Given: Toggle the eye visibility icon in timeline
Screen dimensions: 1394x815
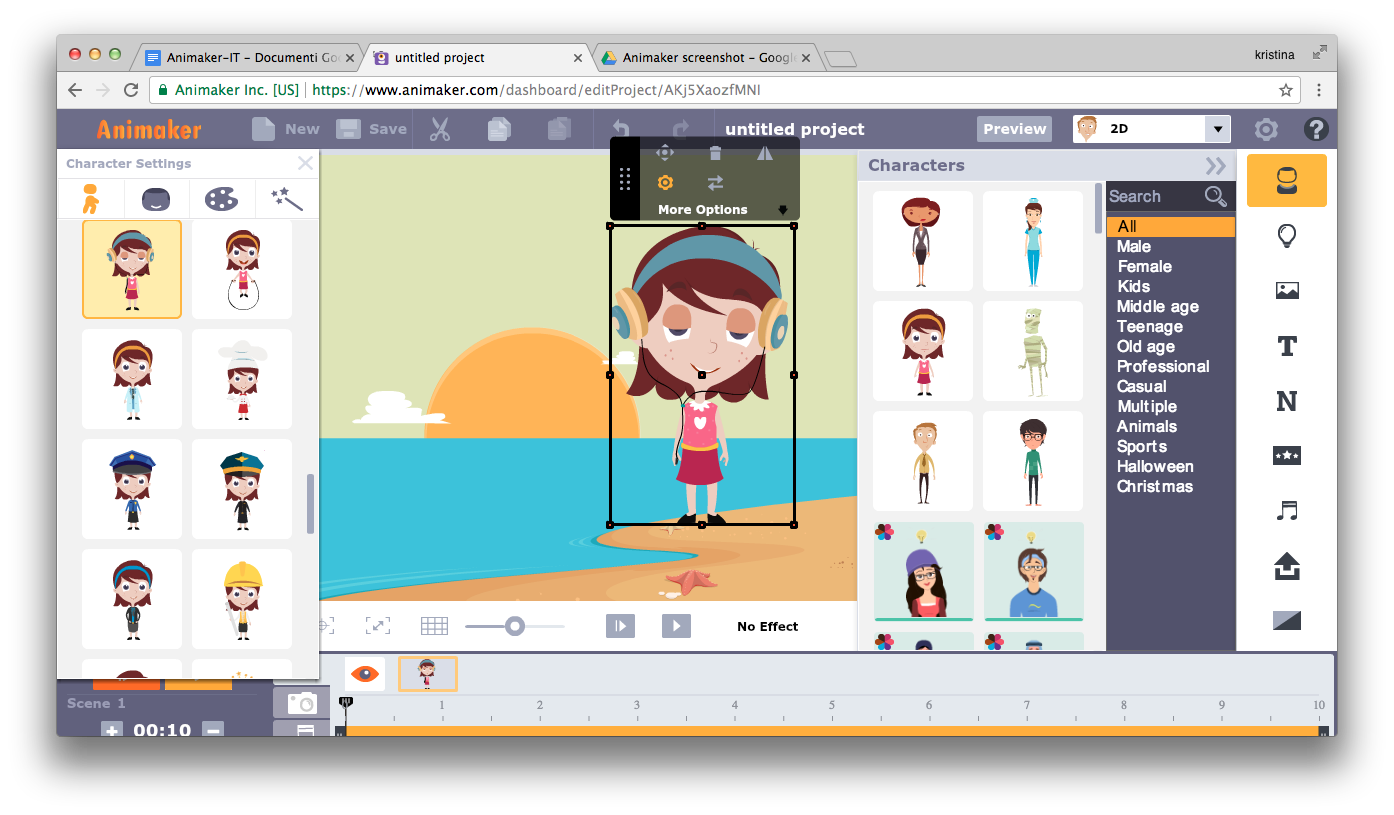Looking at the screenshot, I should point(365,673).
